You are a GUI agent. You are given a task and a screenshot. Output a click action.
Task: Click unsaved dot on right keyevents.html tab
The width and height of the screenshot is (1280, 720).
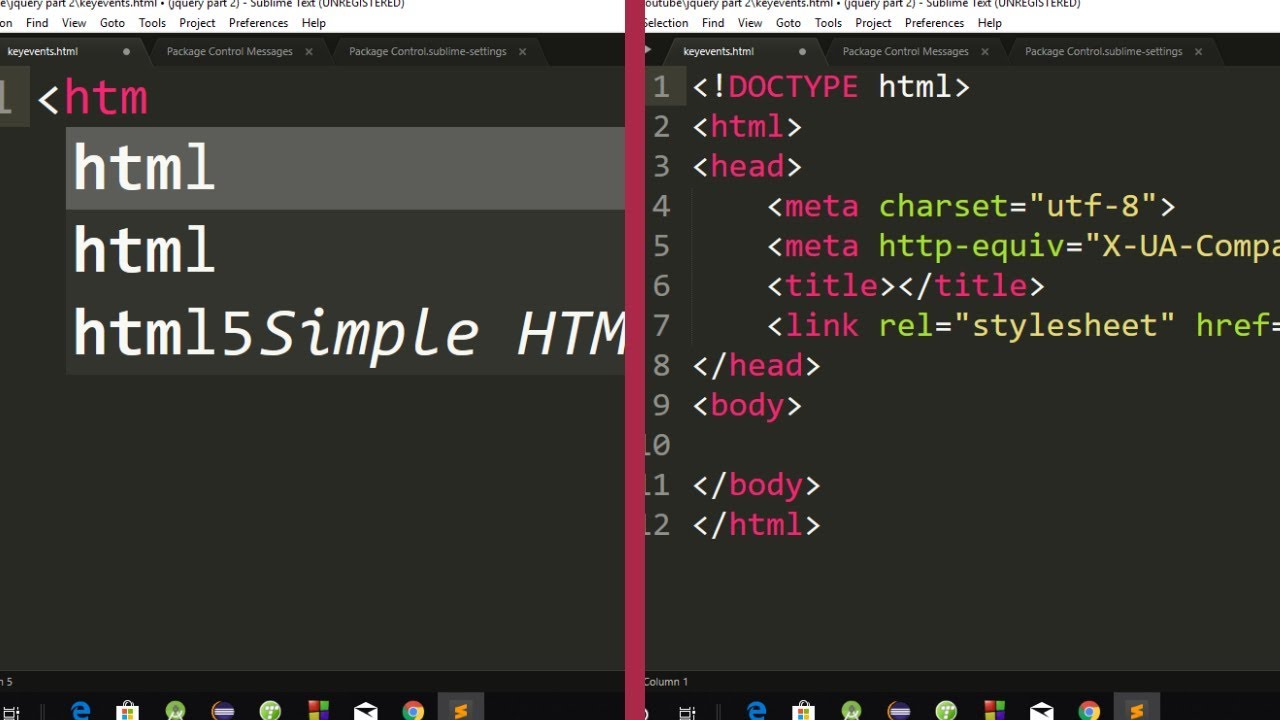coord(802,51)
